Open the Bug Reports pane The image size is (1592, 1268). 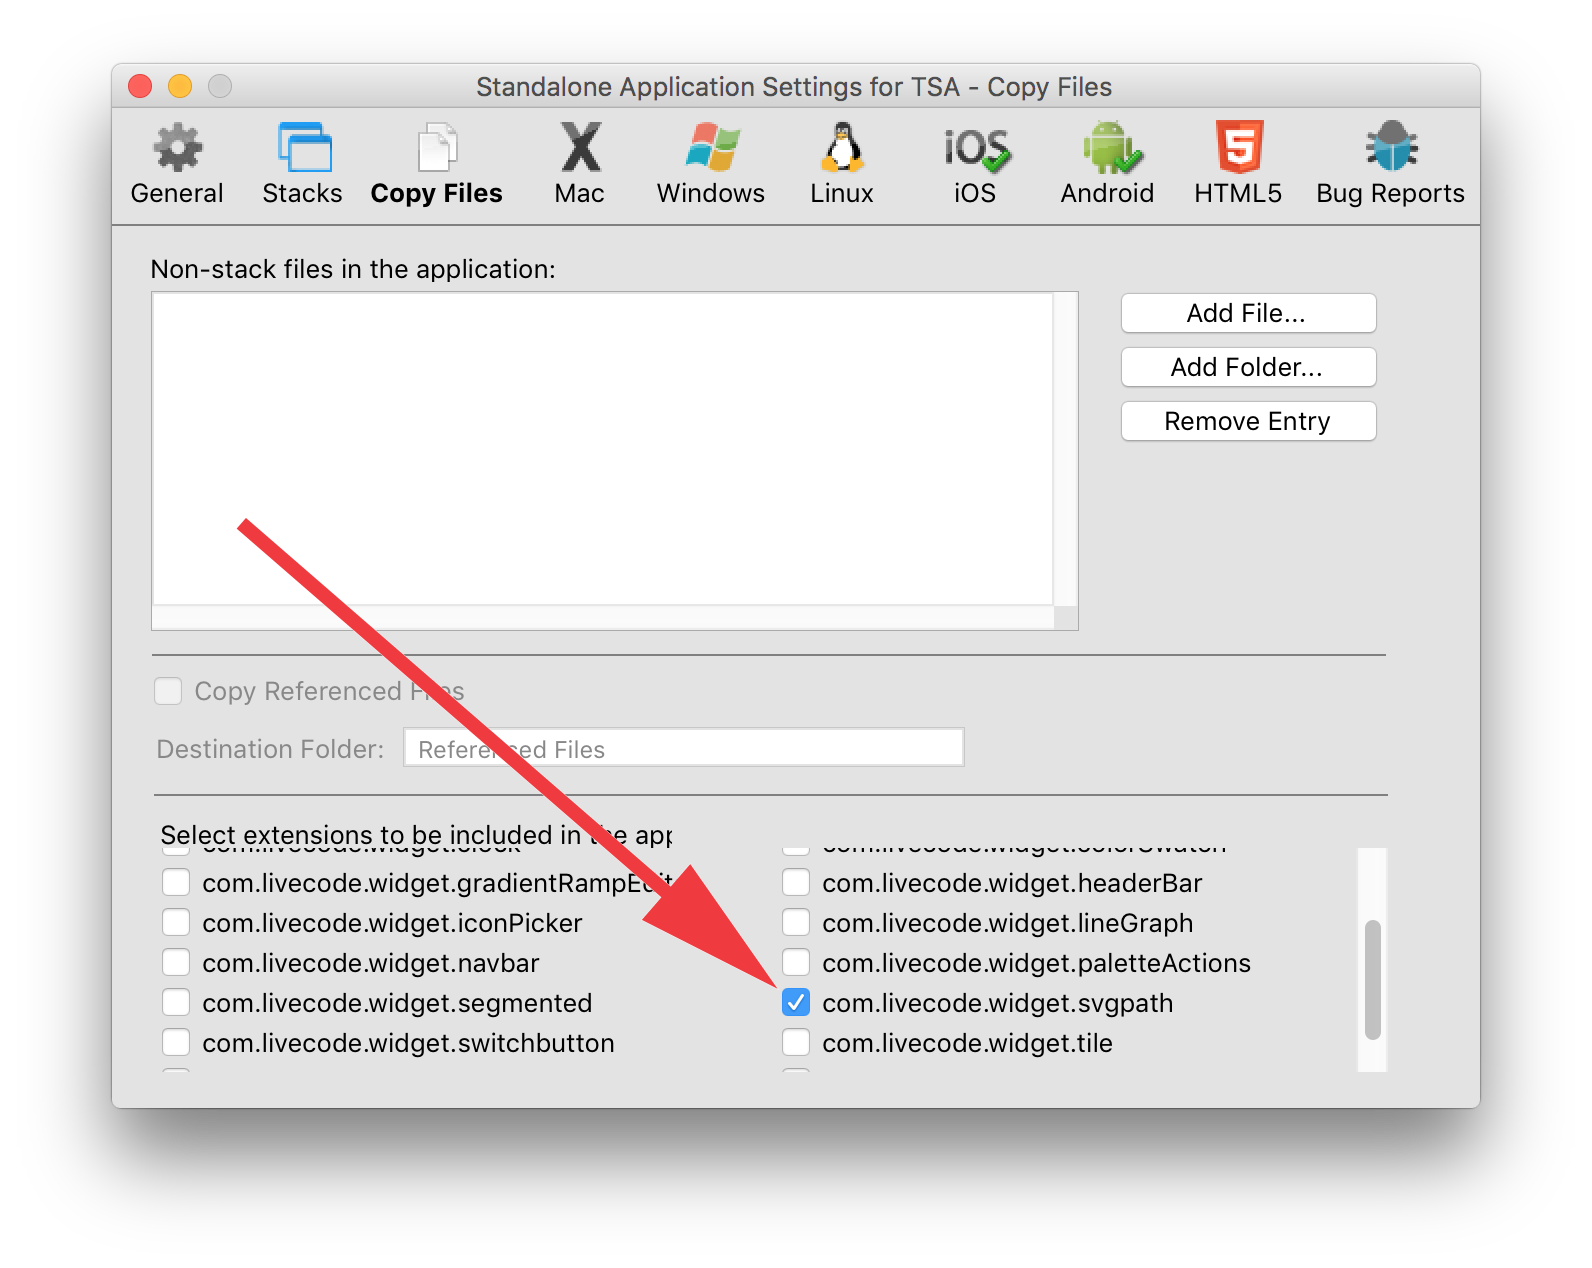1390,165
